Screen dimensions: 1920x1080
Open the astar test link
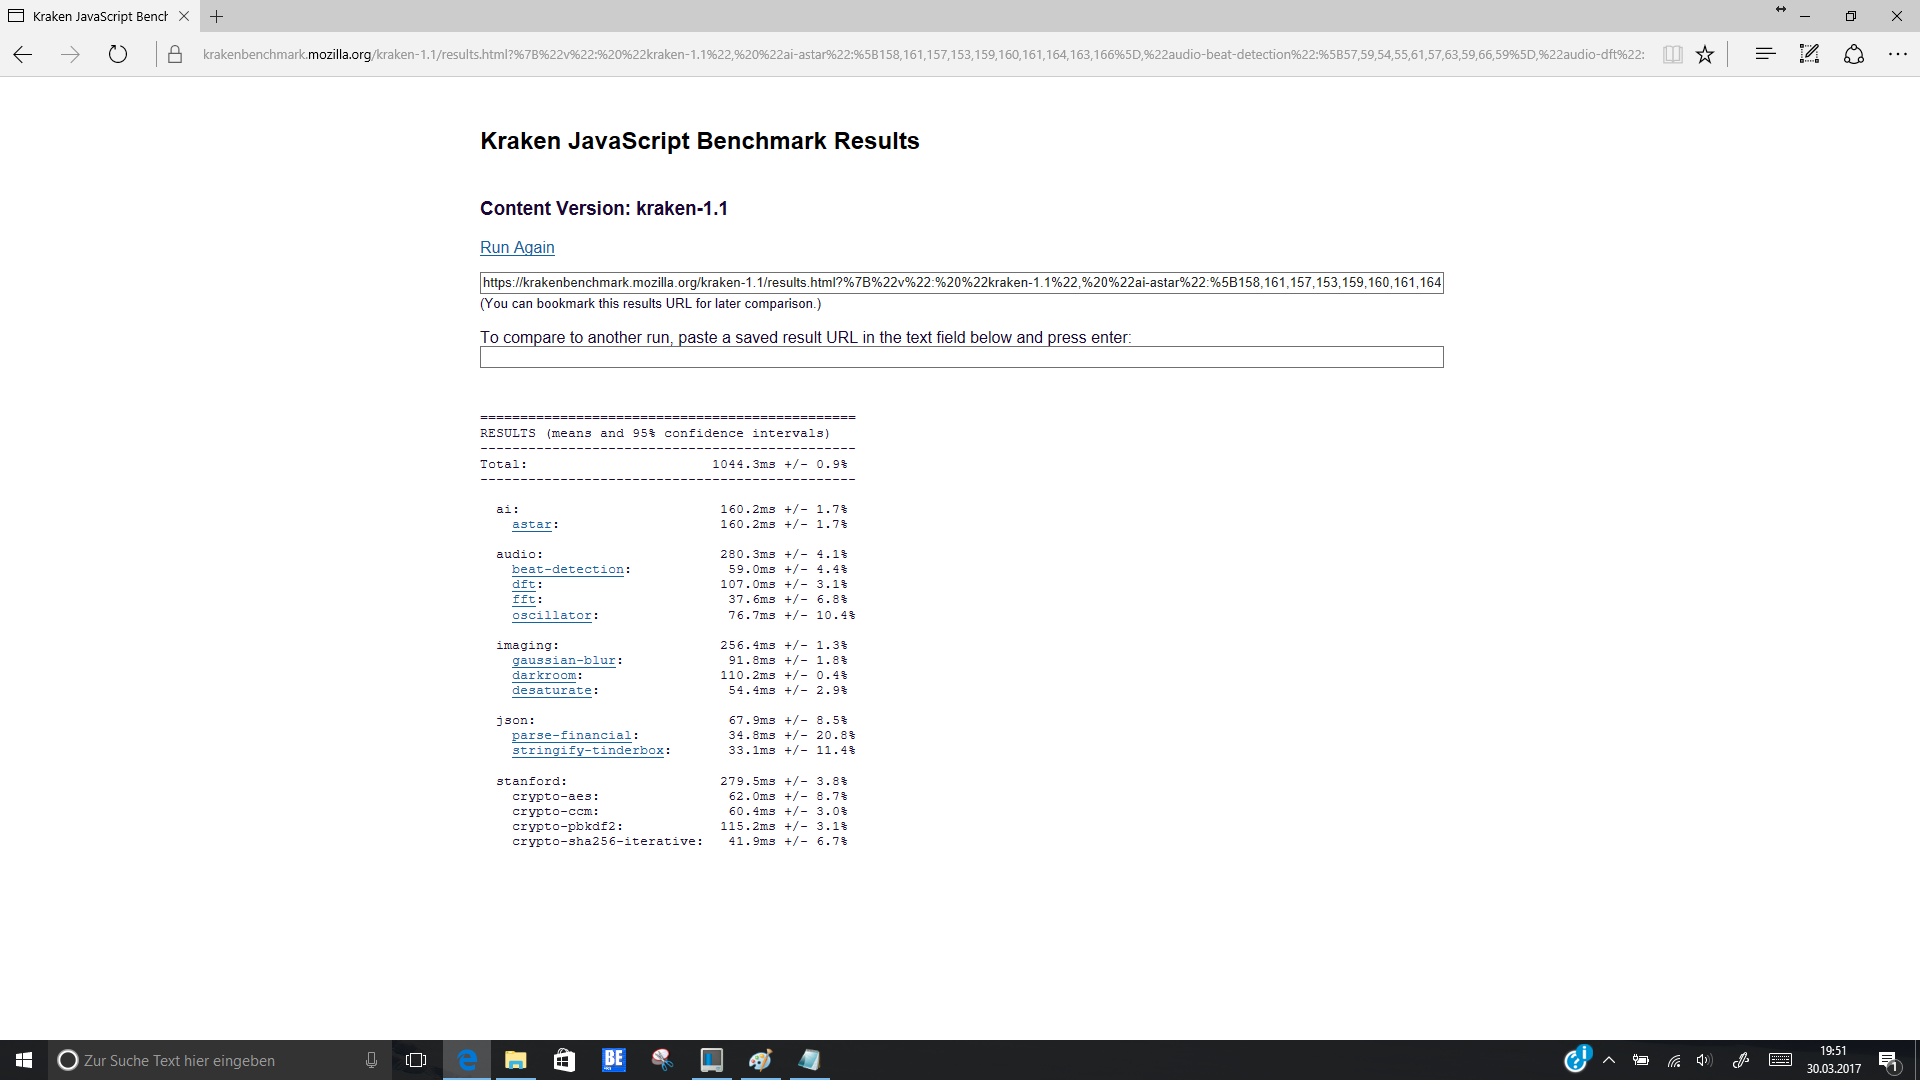(531, 524)
